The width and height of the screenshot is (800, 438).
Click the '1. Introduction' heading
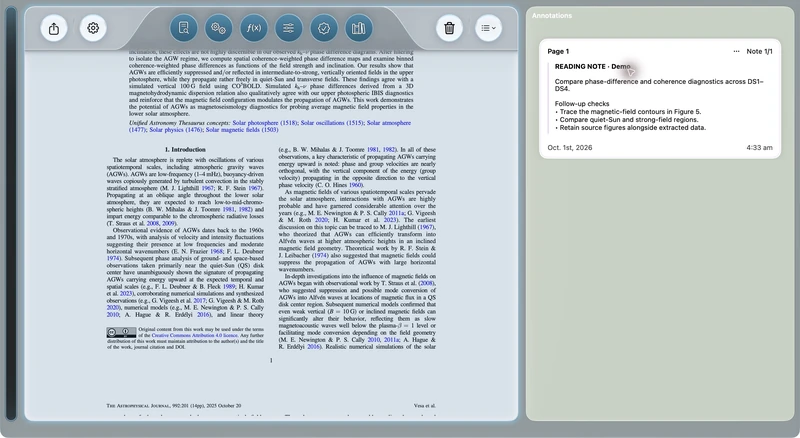tap(185, 150)
